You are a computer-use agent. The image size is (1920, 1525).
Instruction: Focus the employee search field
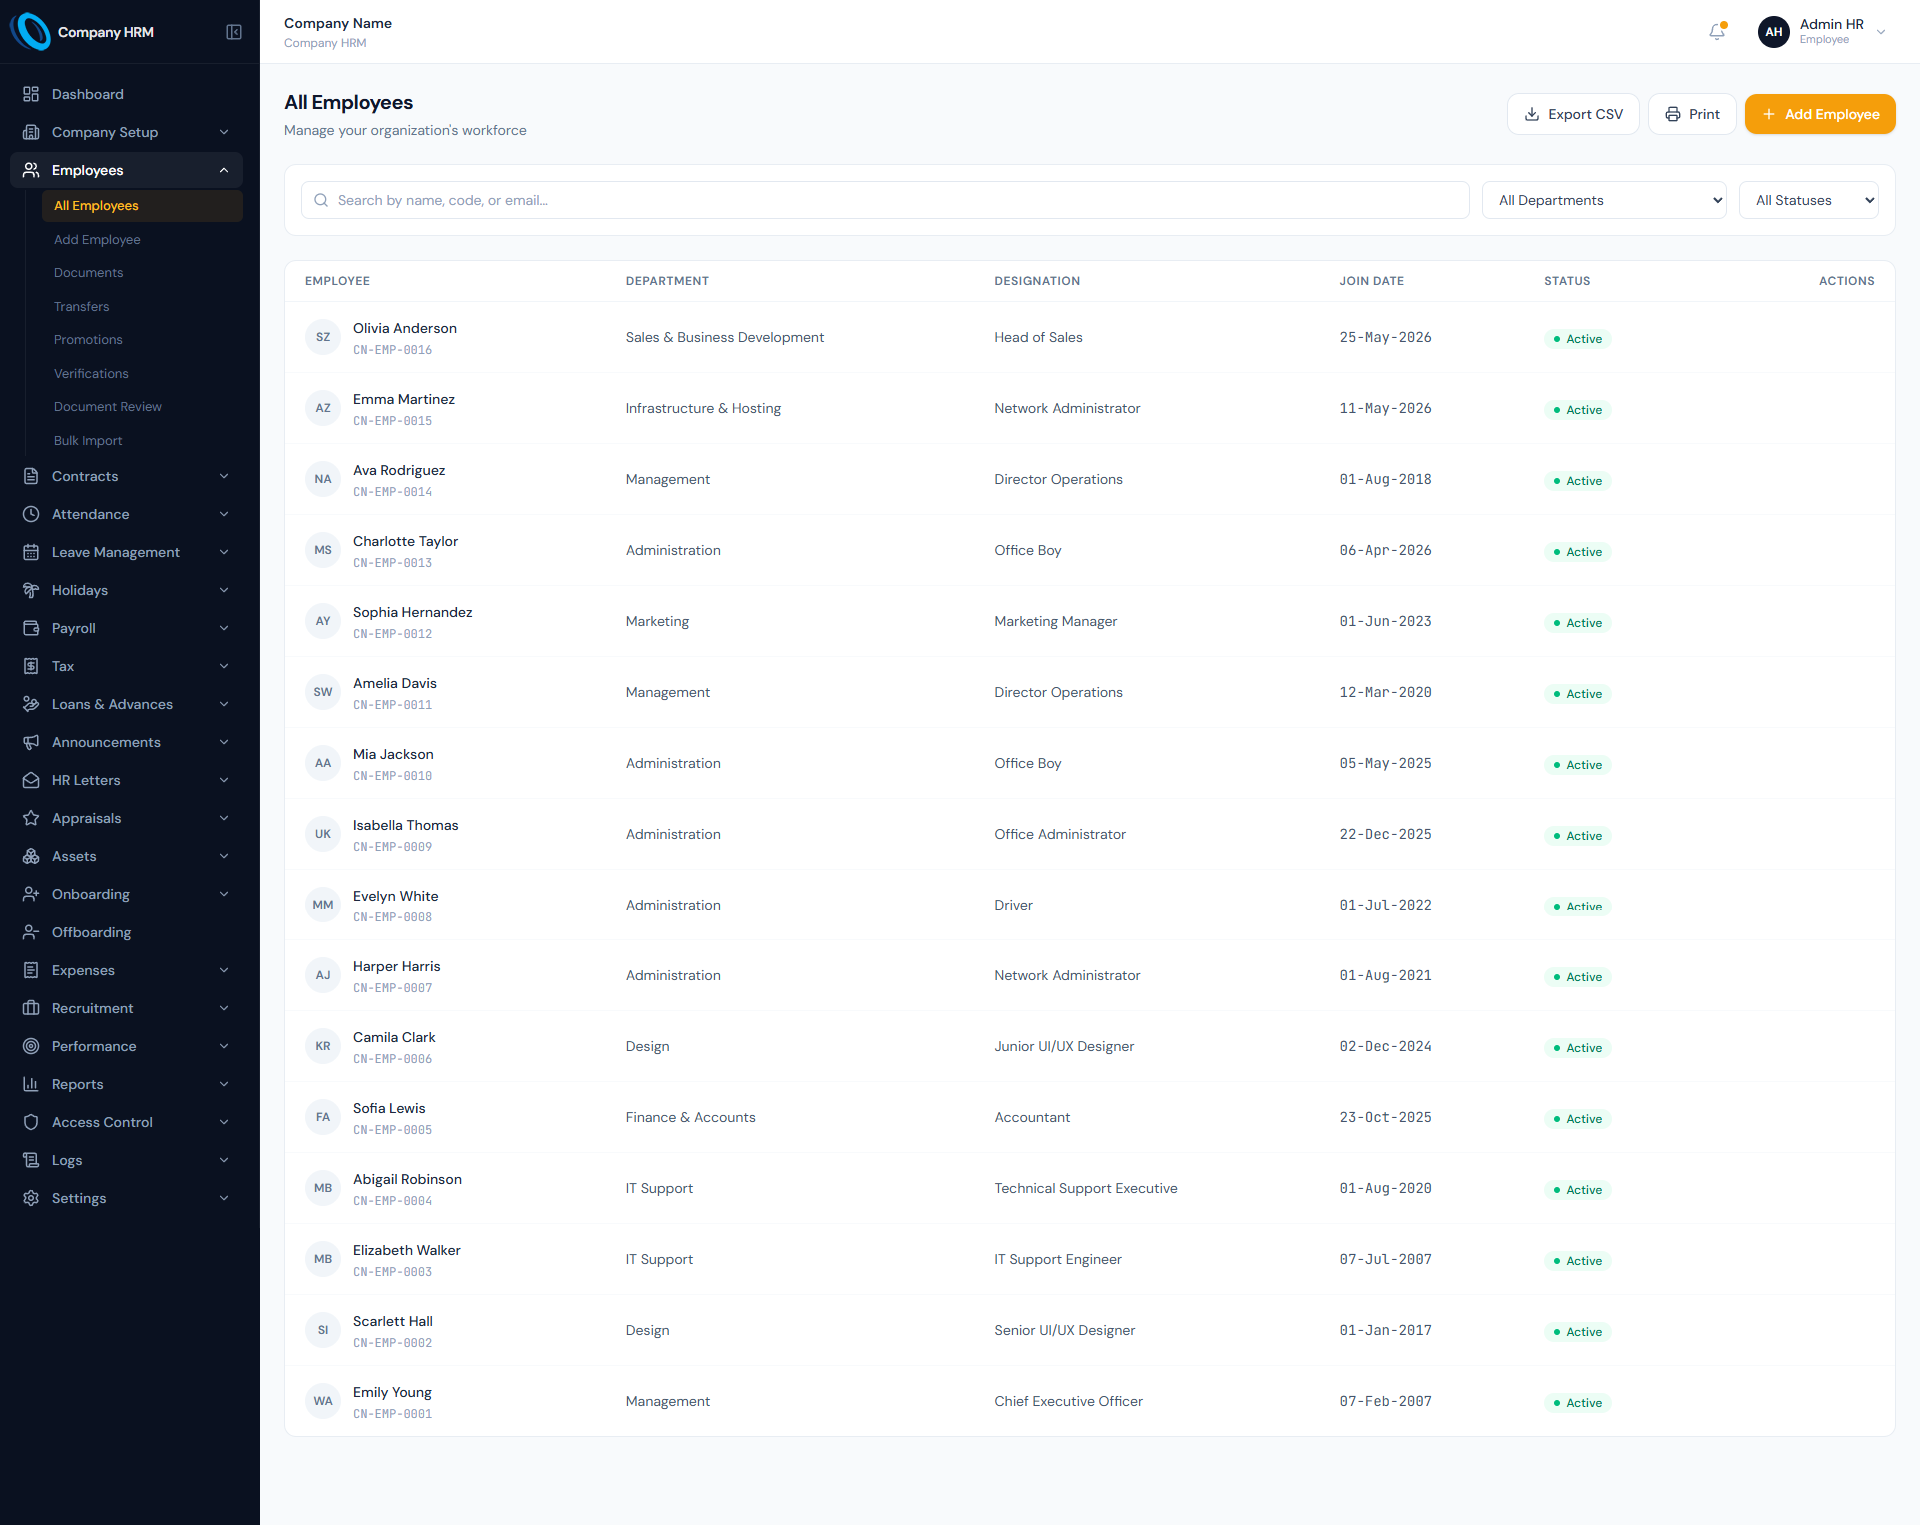click(885, 200)
